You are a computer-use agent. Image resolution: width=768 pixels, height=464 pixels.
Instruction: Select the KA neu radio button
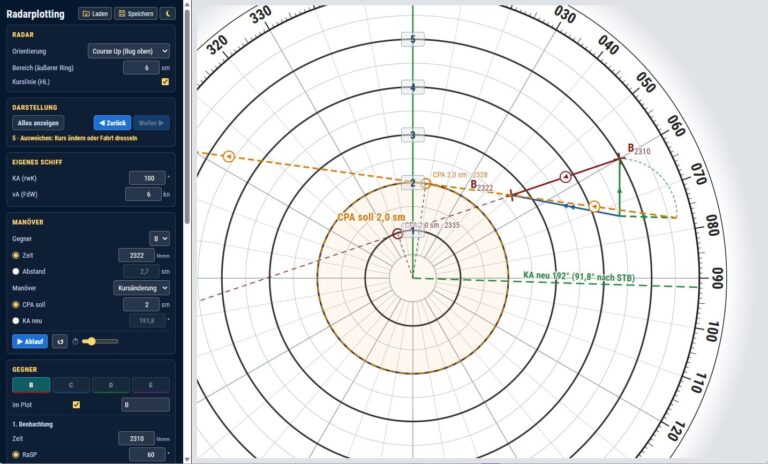pyautogui.click(x=16, y=321)
